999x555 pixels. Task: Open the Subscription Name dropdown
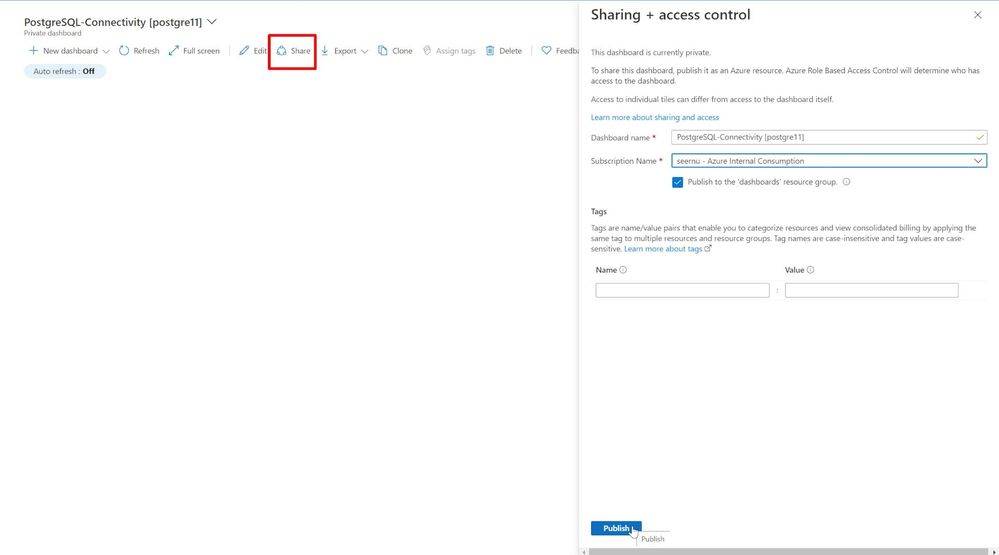point(829,161)
